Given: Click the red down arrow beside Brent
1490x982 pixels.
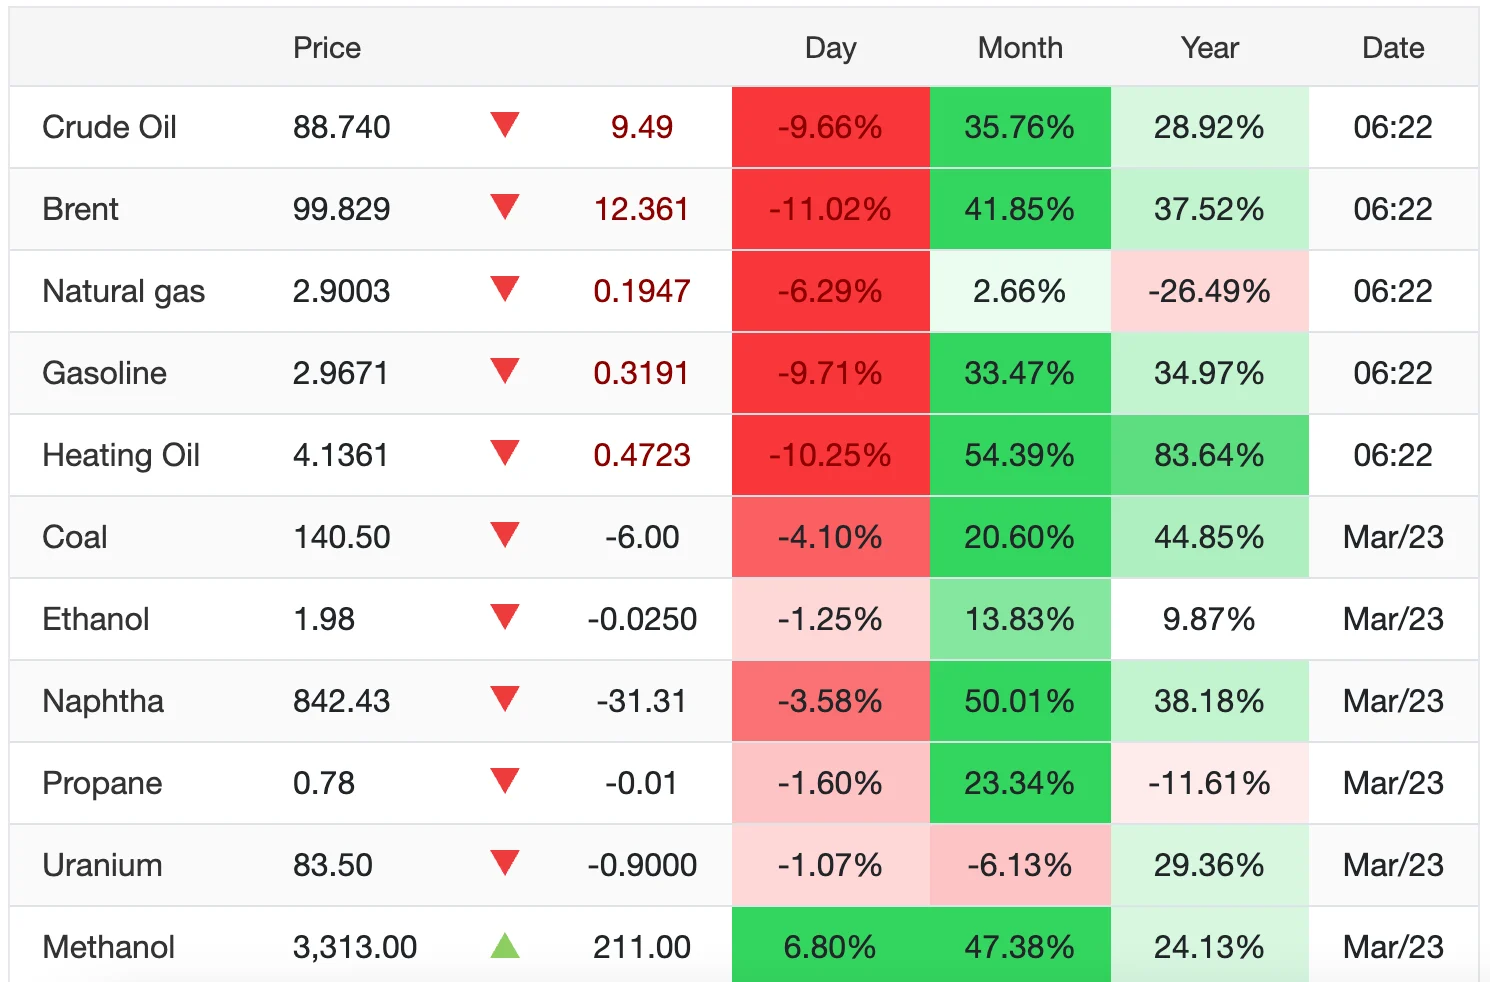Looking at the screenshot, I should pyautogui.click(x=505, y=207).
